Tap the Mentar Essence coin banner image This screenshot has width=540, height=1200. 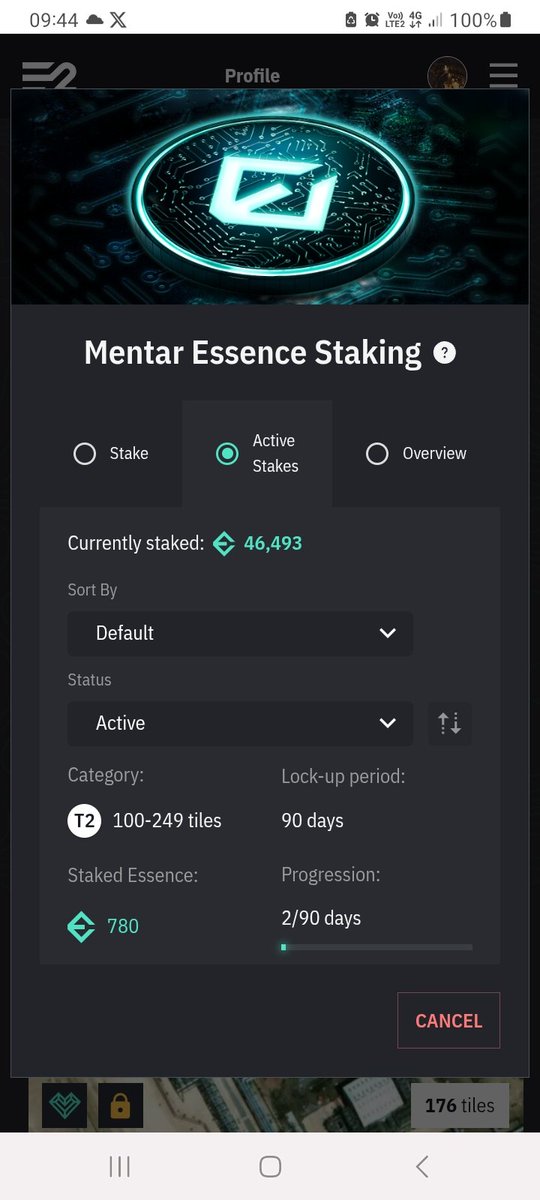tap(270, 197)
